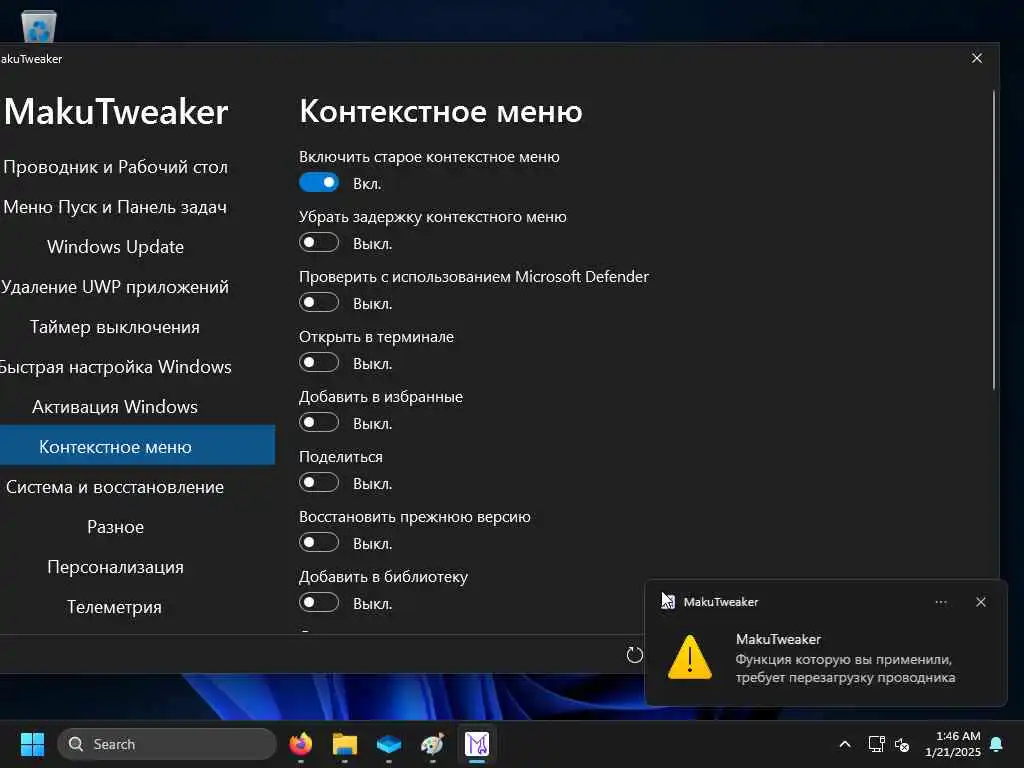1024x768 pixels.
Task: Open 'Проводник и Рабочий стол' section
Action: 115,167
